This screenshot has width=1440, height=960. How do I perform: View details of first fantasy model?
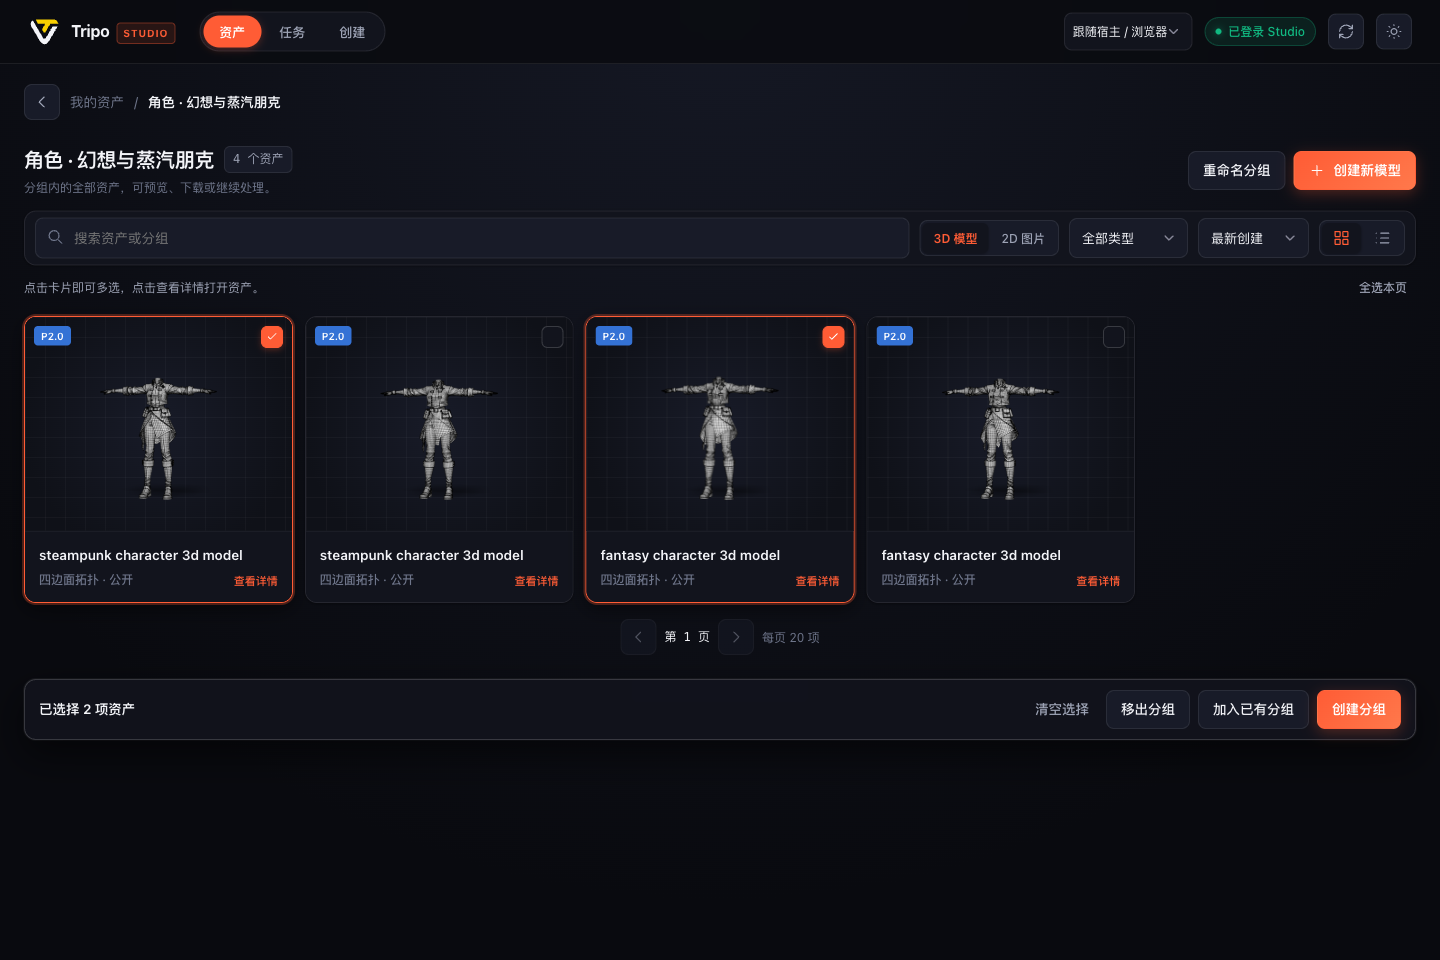818,581
